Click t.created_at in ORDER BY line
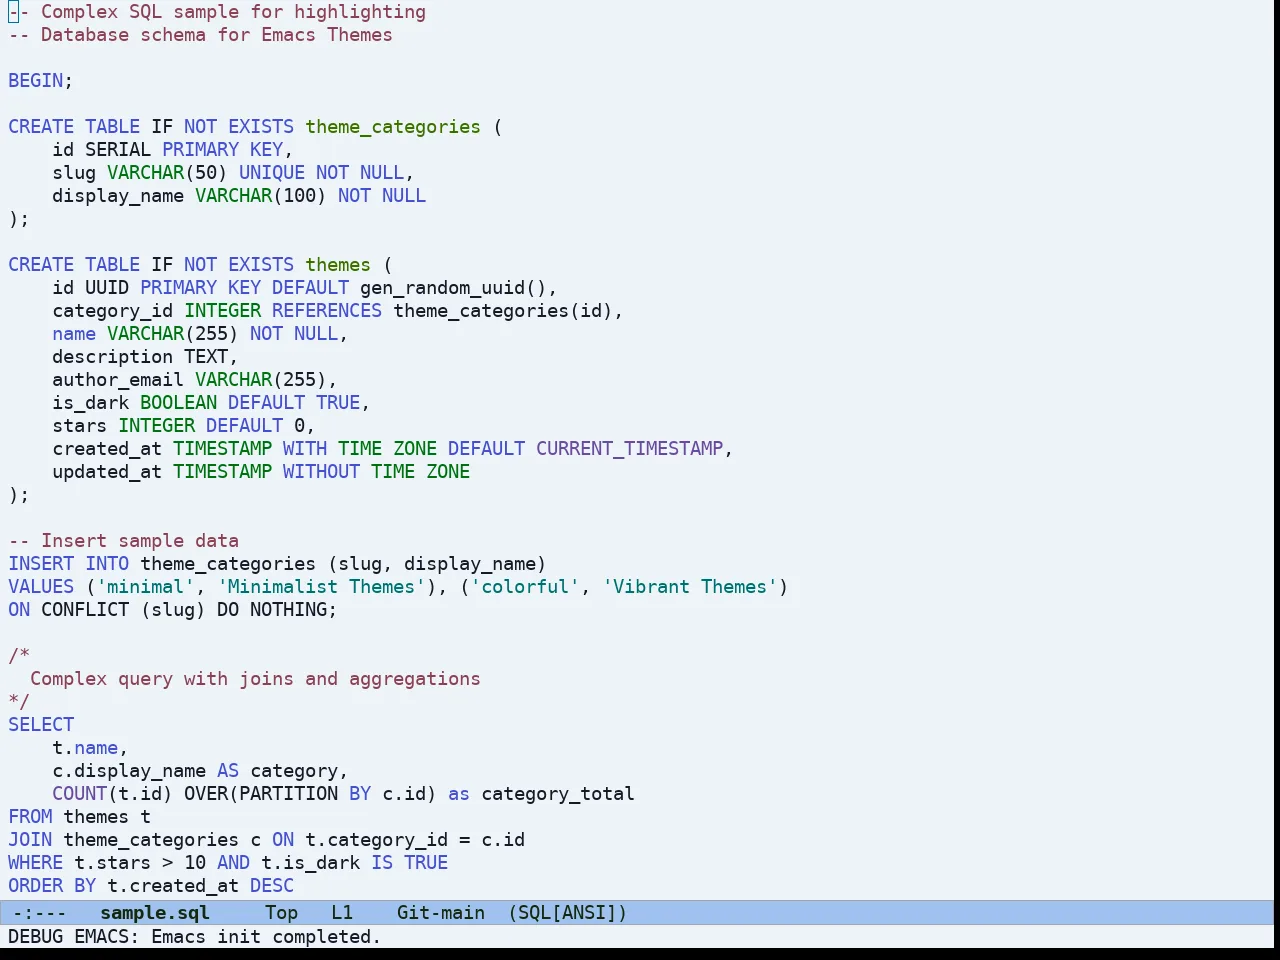Screen dimensions: 1280x960 click(x=173, y=885)
